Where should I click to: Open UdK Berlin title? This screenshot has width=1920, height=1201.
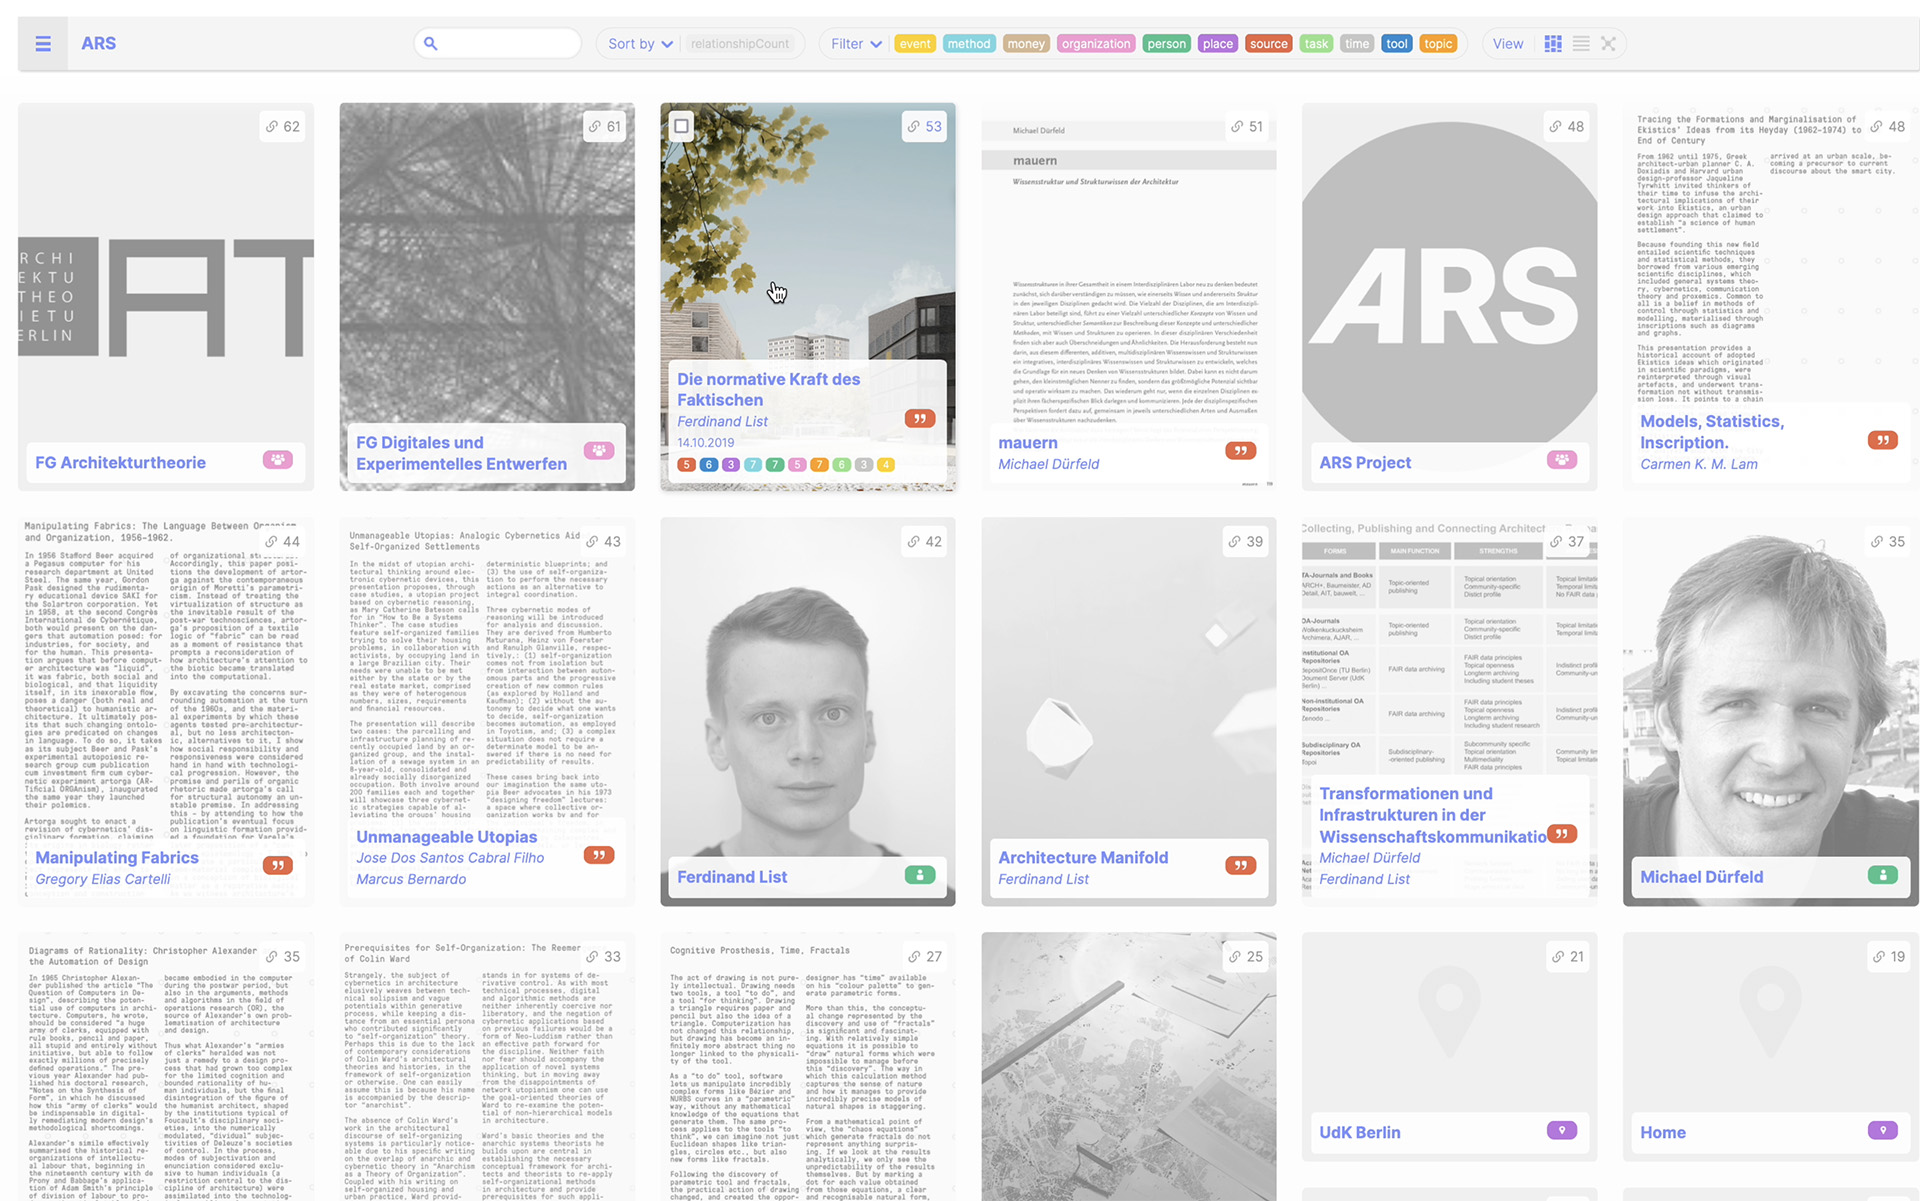1359,1132
